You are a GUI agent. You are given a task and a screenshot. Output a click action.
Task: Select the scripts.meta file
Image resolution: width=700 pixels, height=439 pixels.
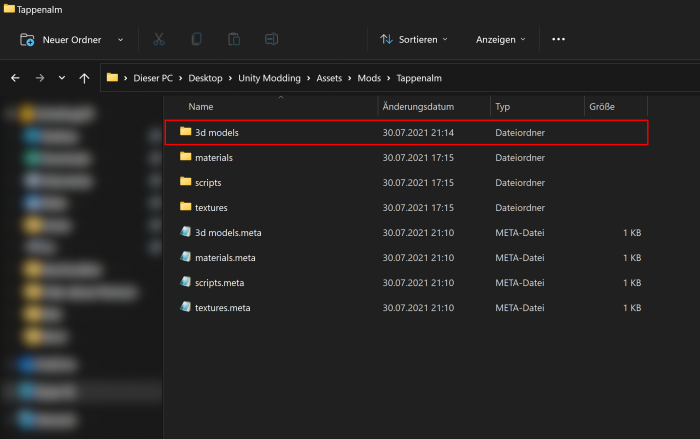[x=219, y=282]
